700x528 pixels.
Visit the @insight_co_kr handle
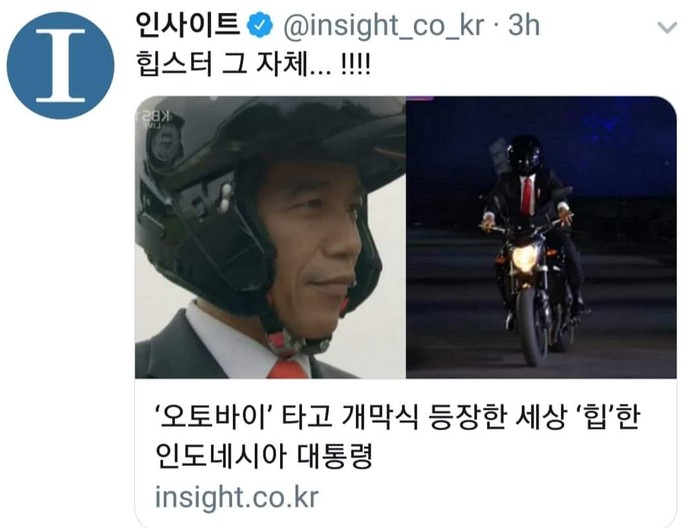tap(383, 26)
